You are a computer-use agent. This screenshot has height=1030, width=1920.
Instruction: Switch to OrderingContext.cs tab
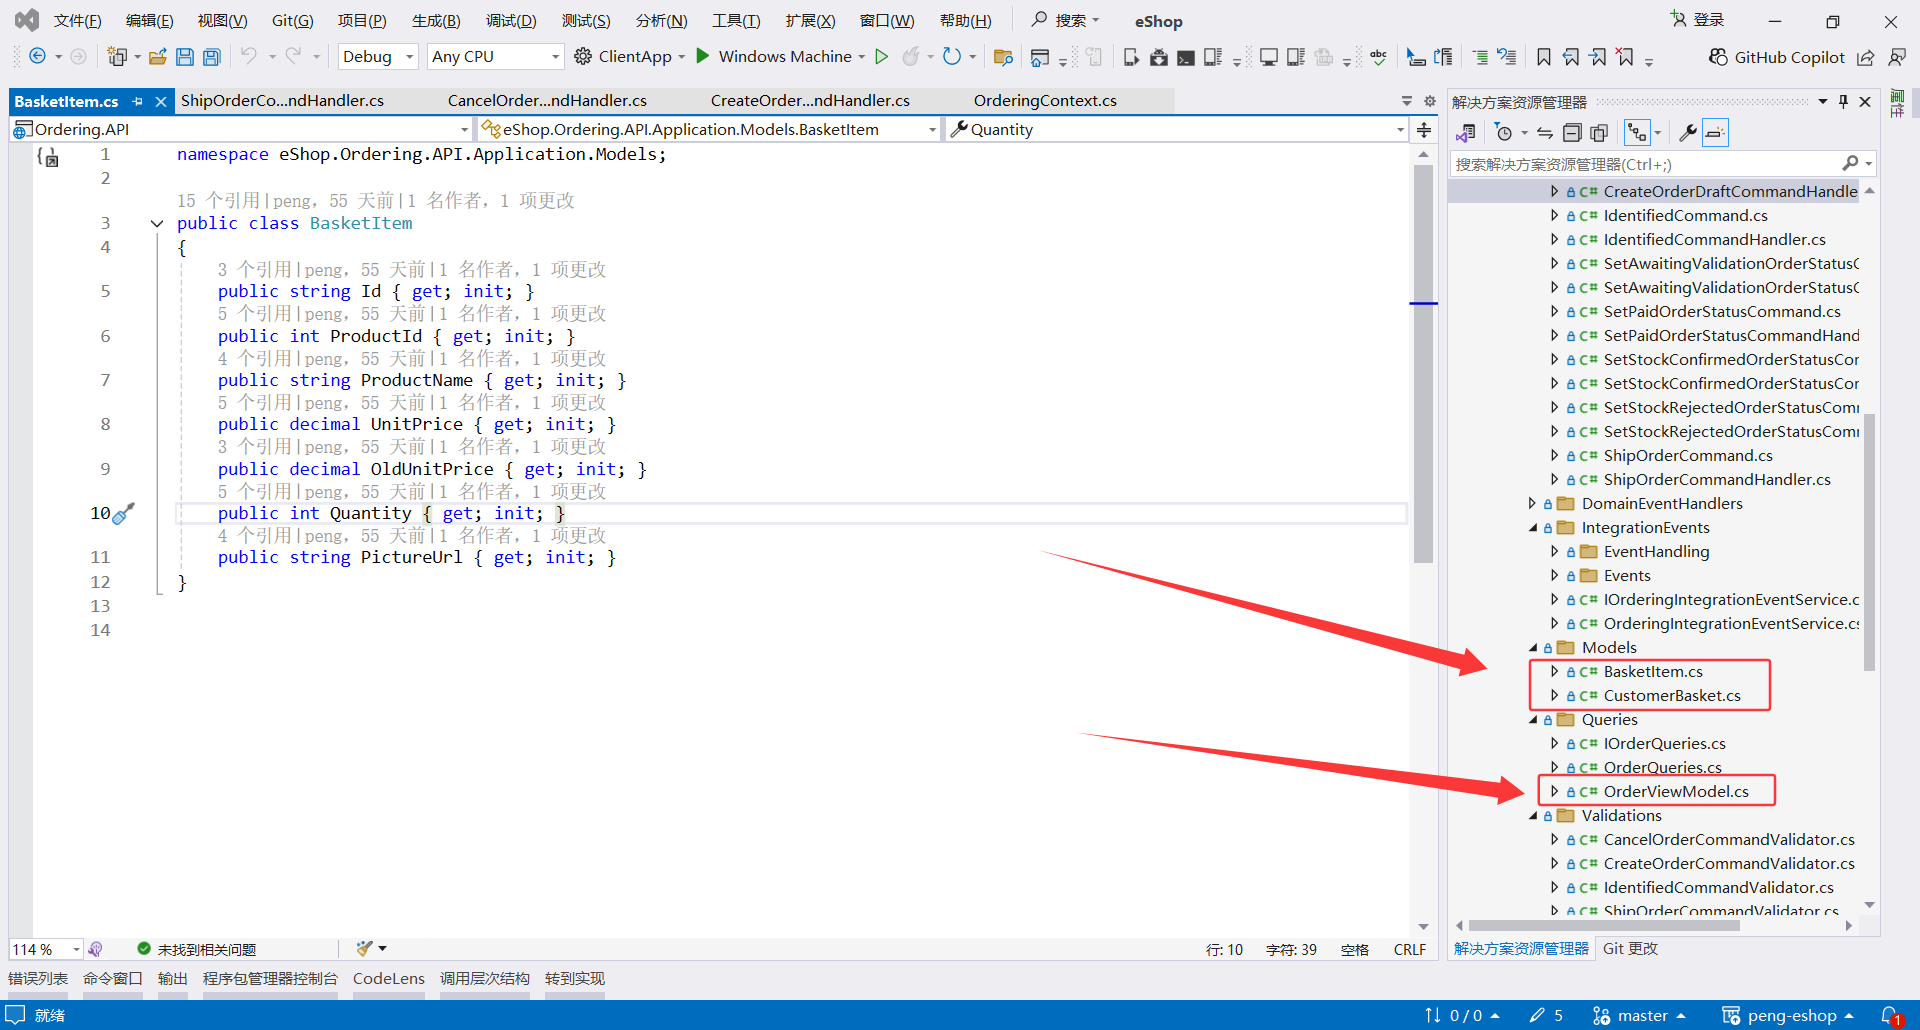point(1045,101)
